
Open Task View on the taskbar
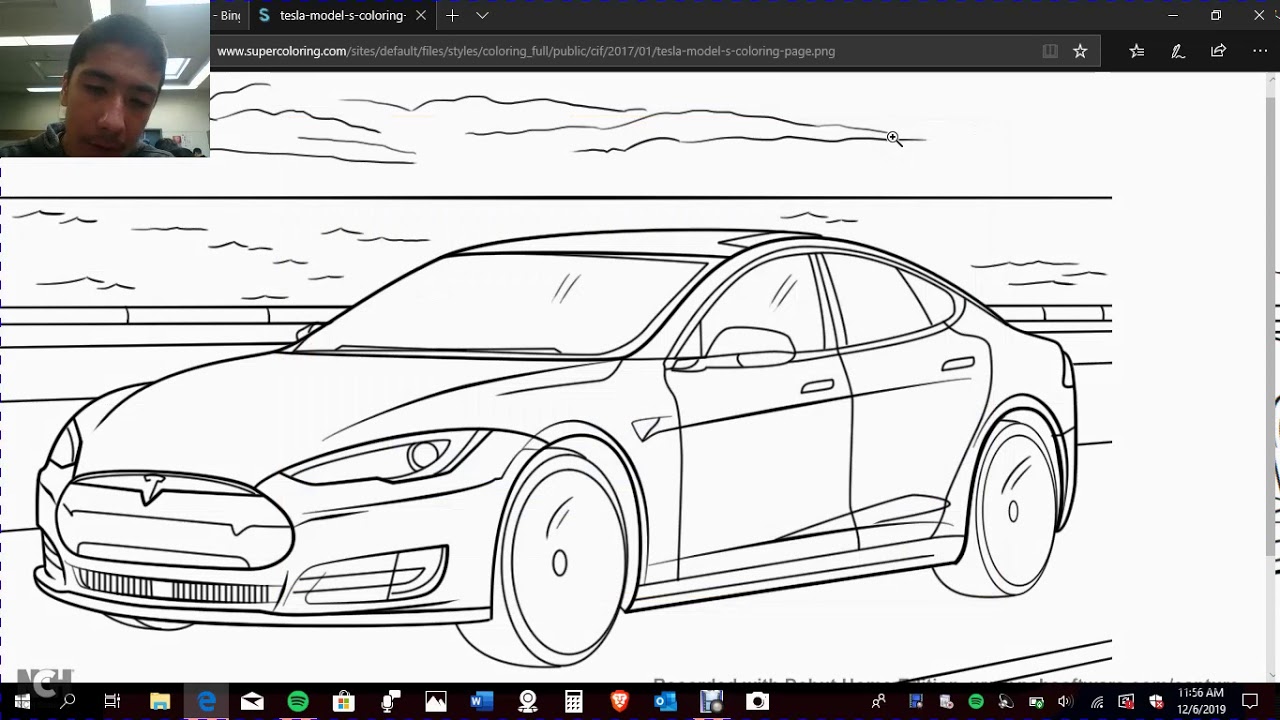112,702
